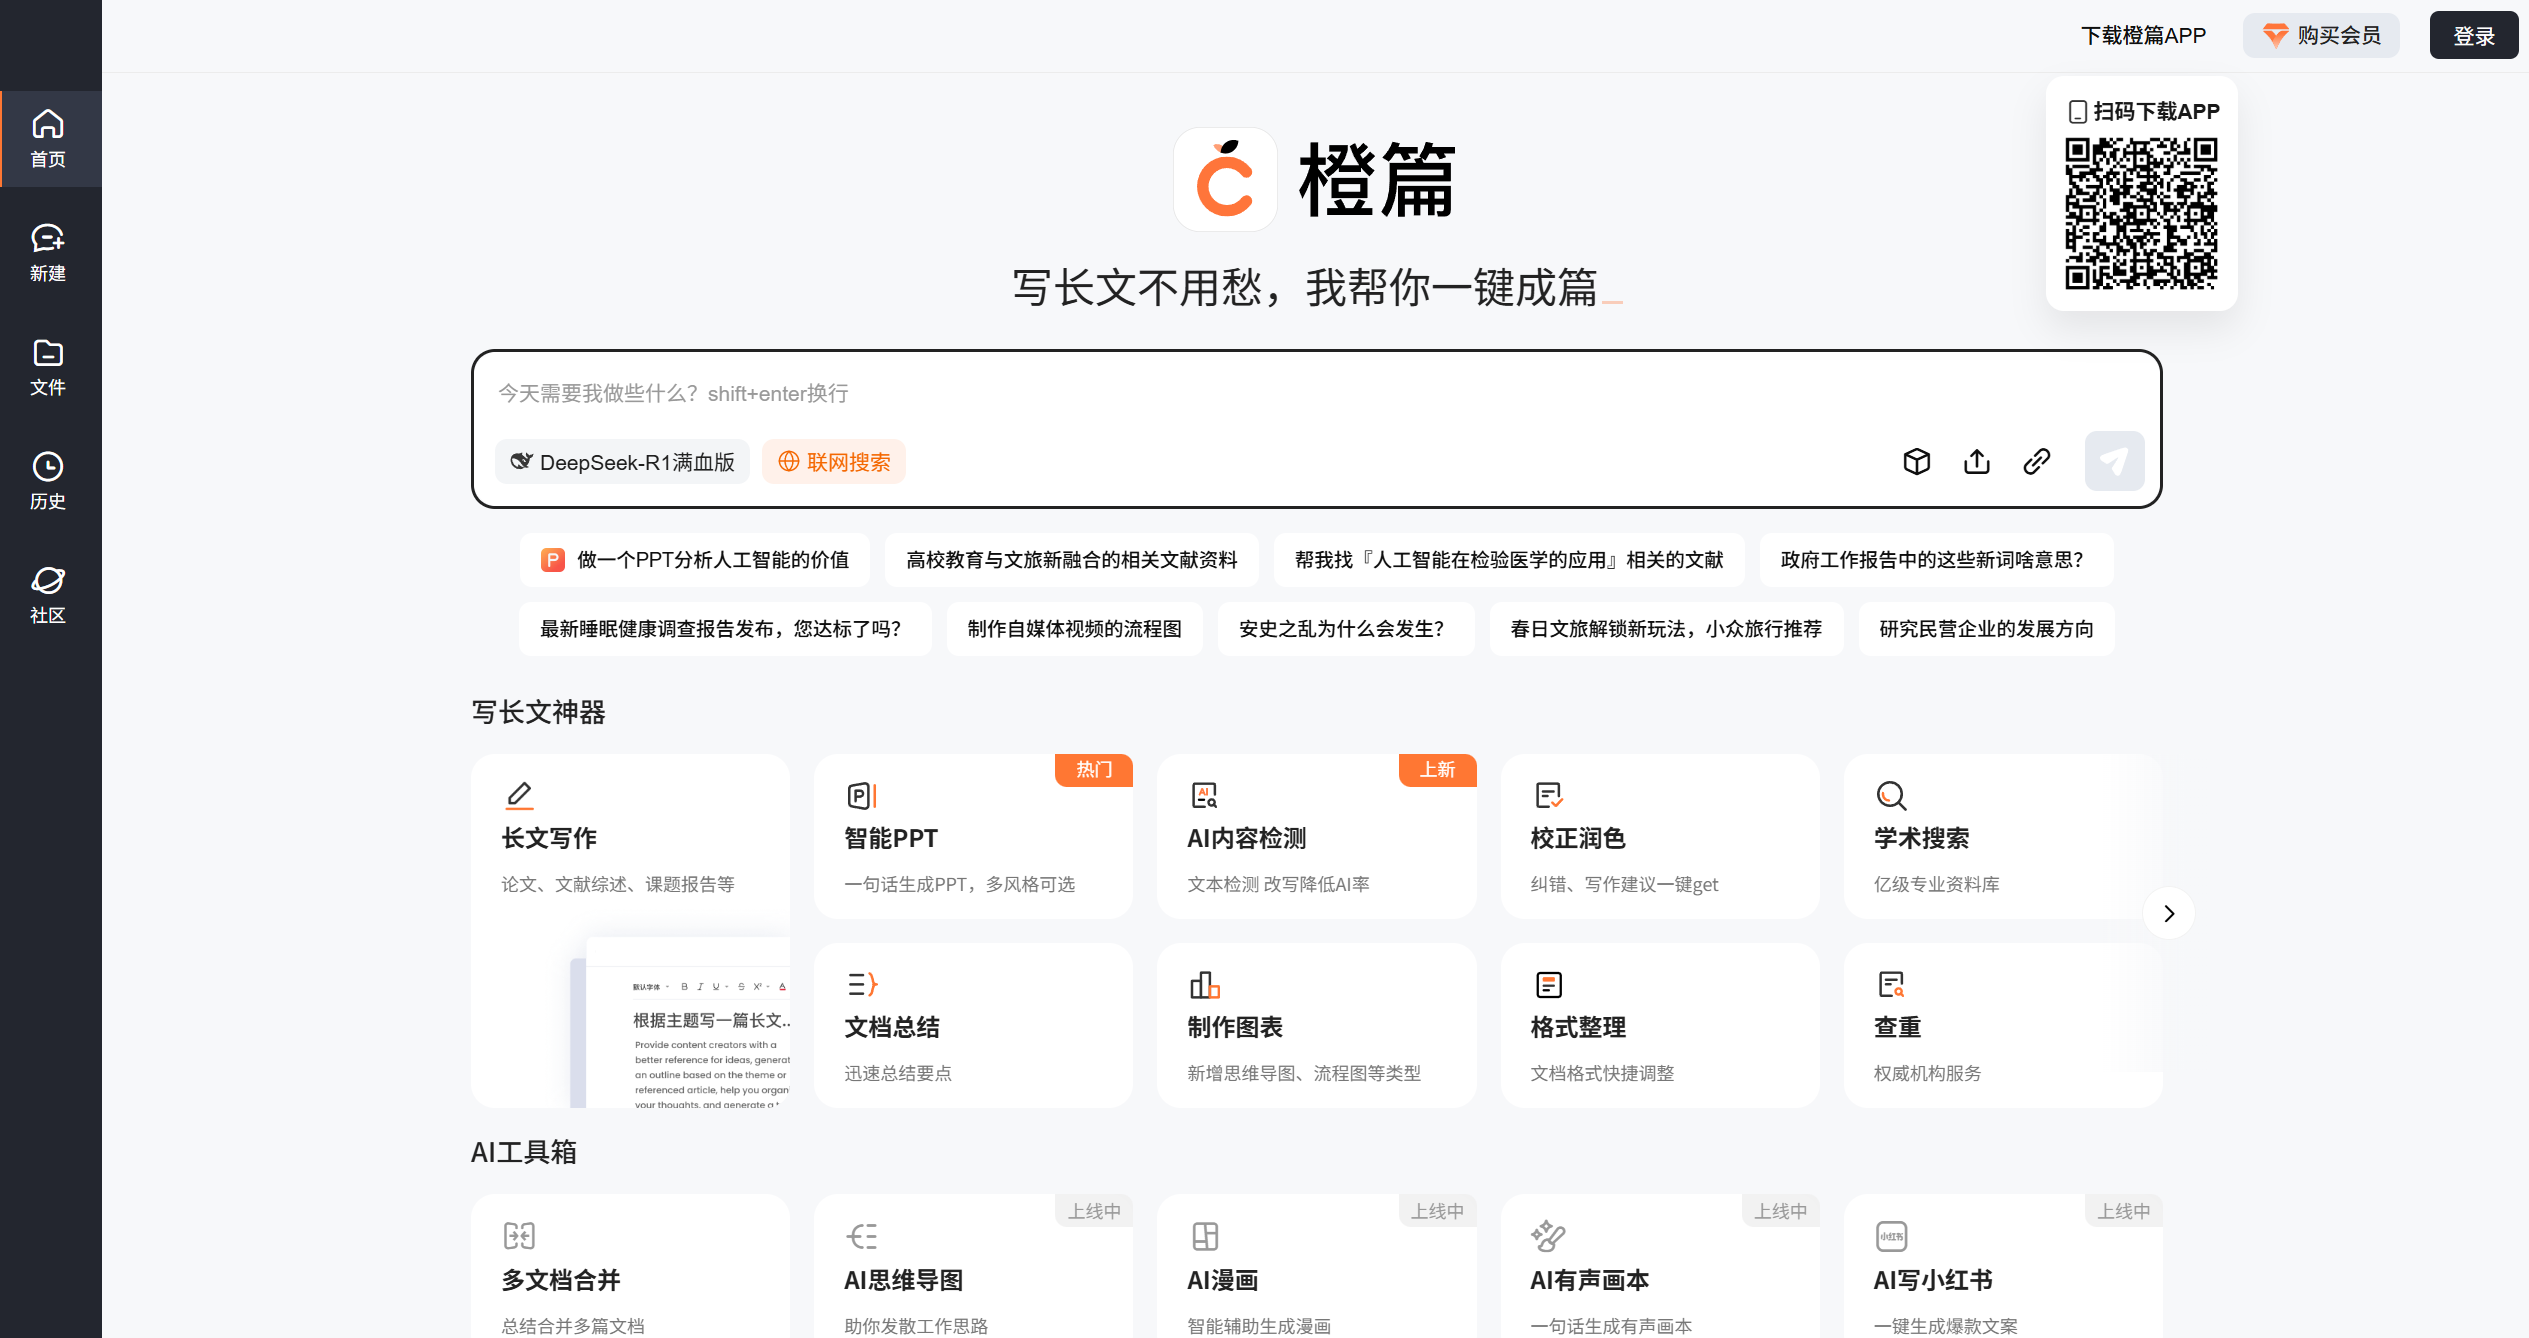The width and height of the screenshot is (2529, 1338).
Task: Select prompt 最新睡眠健康调查报告发布
Action: coord(725,629)
